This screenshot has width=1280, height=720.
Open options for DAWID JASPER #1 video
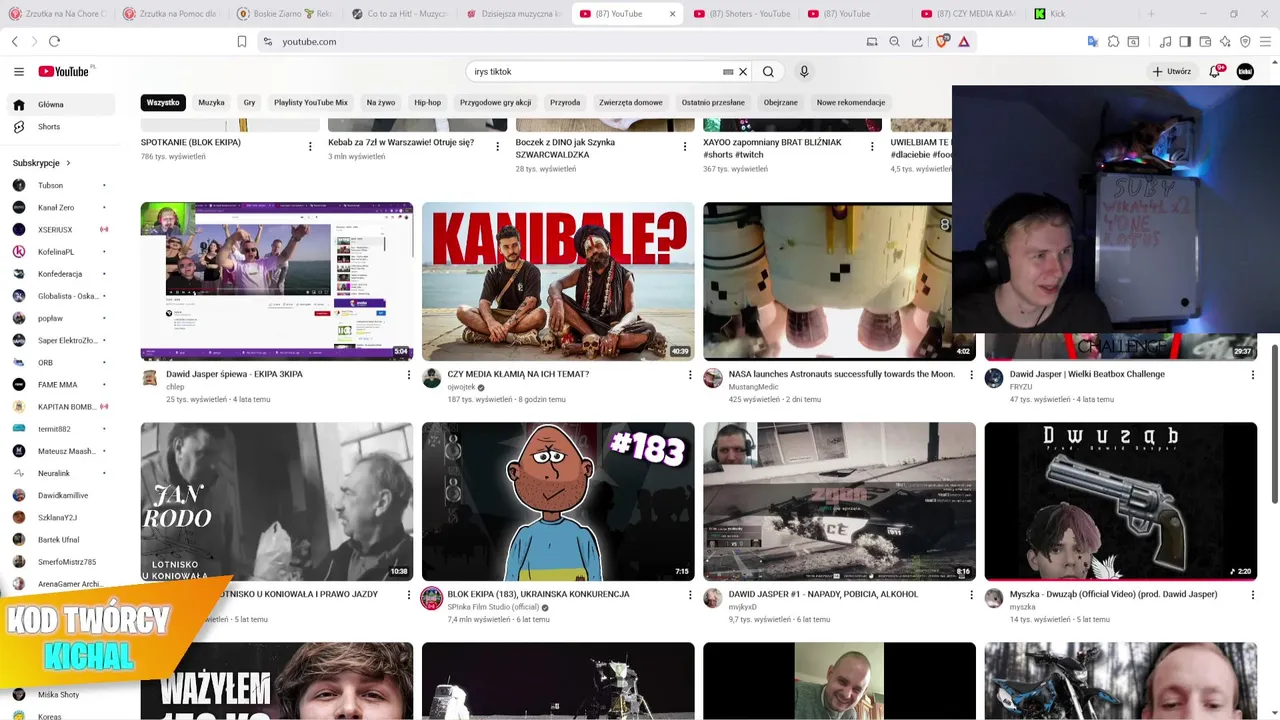[970, 595]
